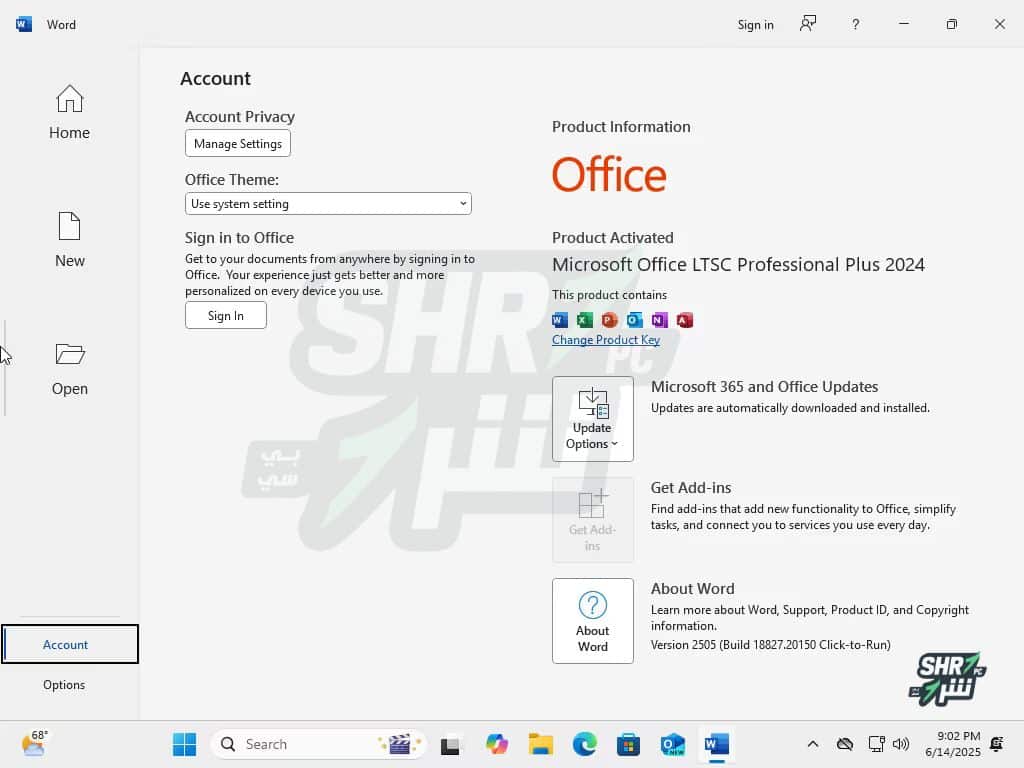Image resolution: width=1024 pixels, height=768 pixels.
Task: Click the Access icon under This product contains
Action: 684,320
